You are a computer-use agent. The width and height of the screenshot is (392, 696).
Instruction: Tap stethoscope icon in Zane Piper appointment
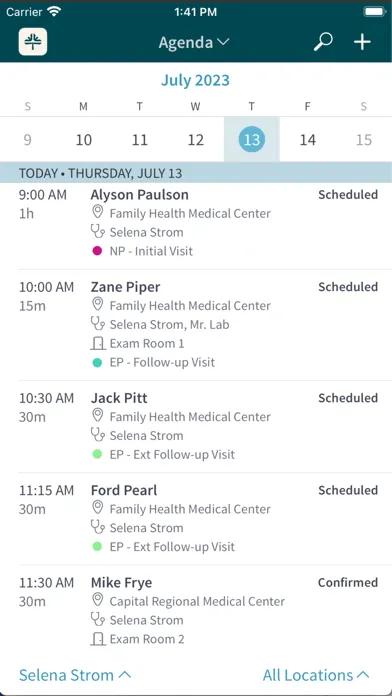click(x=97, y=324)
